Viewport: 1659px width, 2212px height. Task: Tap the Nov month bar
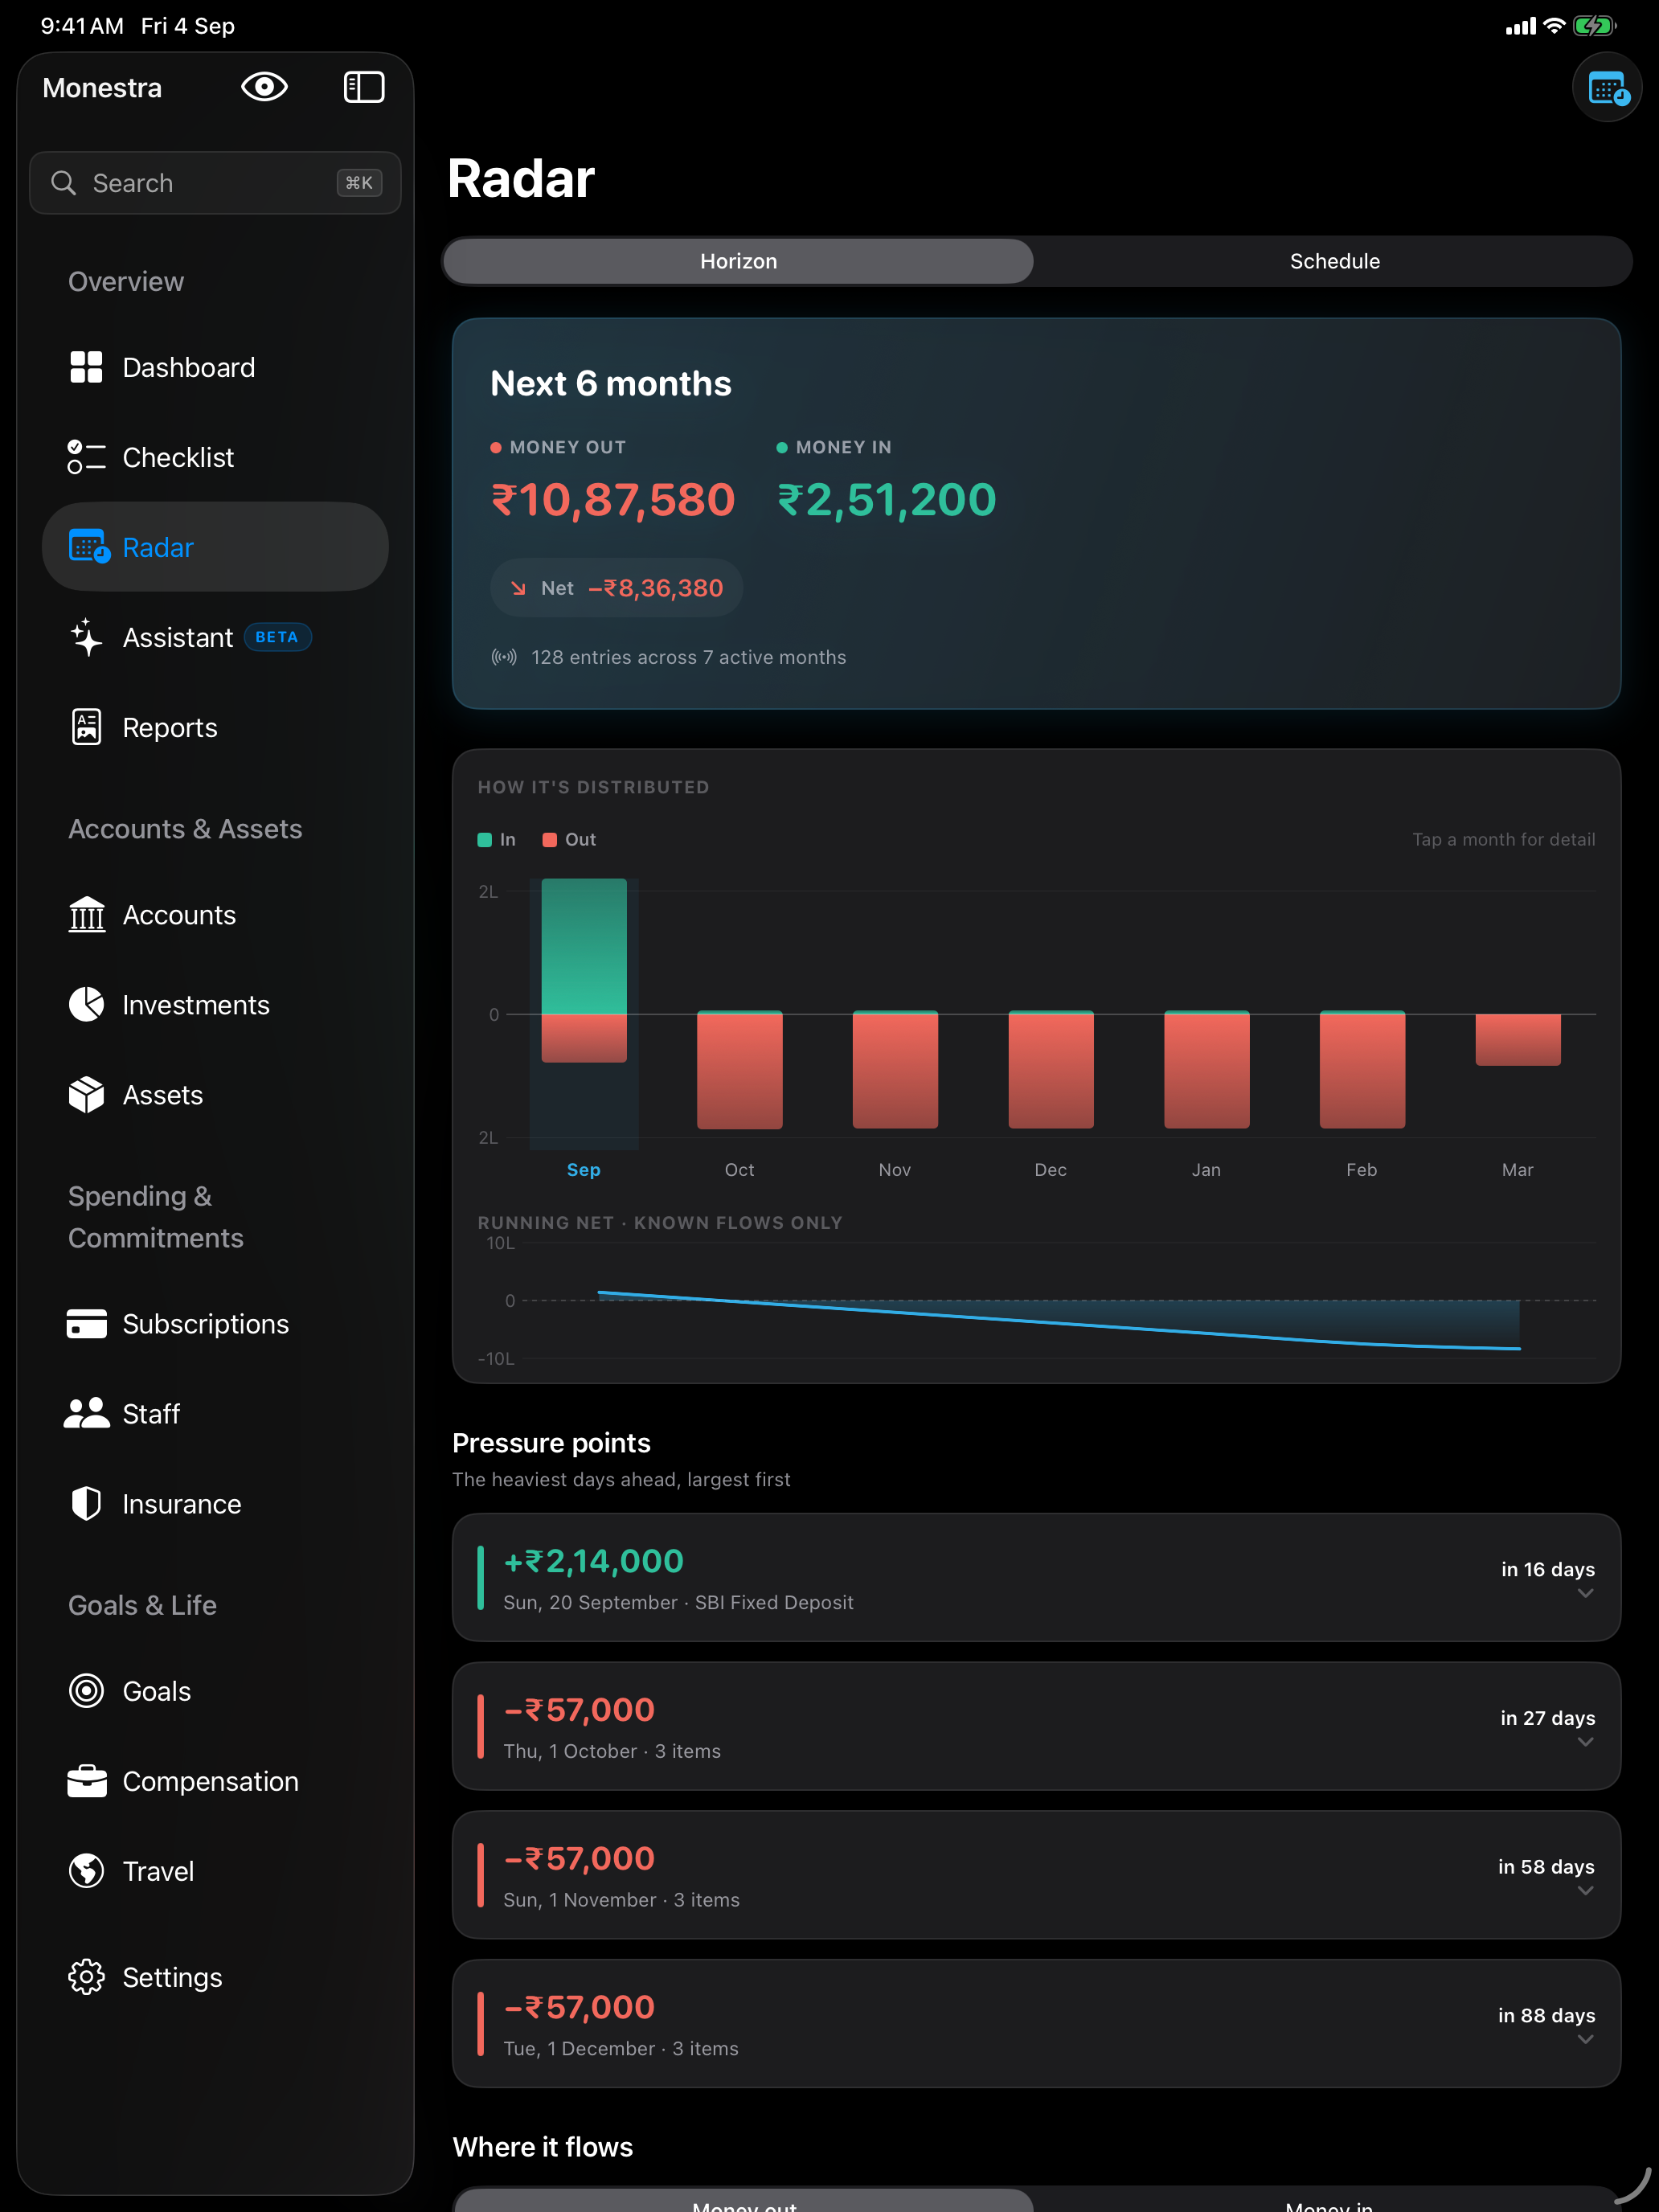coord(895,1070)
